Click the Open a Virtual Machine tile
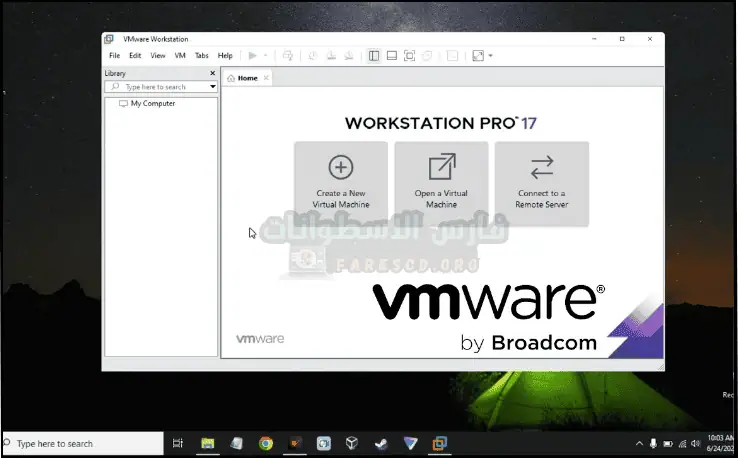The height and width of the screenshot is (458, 738). click(441, 183)
